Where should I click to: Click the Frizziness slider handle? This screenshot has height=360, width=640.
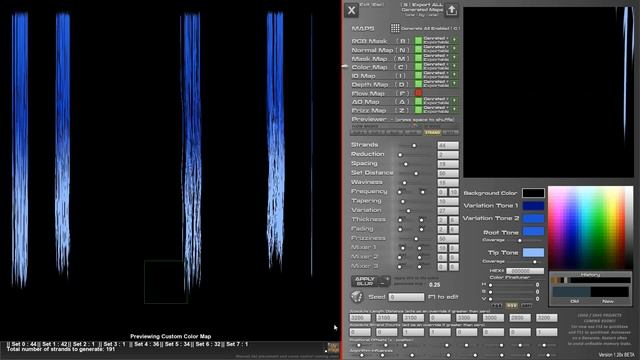416,239
